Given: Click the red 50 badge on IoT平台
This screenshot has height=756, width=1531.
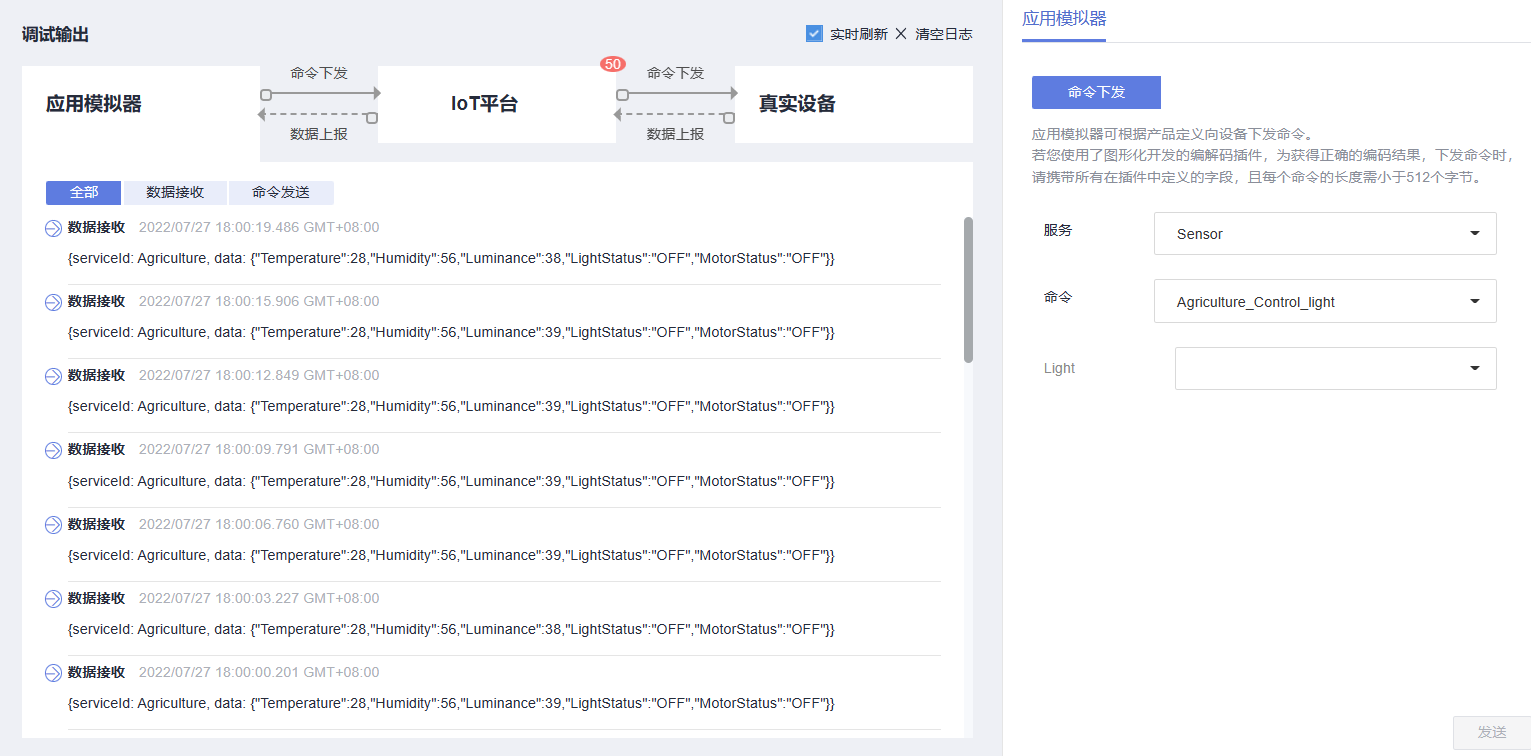Looking at the screenshot, I should [613, 64].
